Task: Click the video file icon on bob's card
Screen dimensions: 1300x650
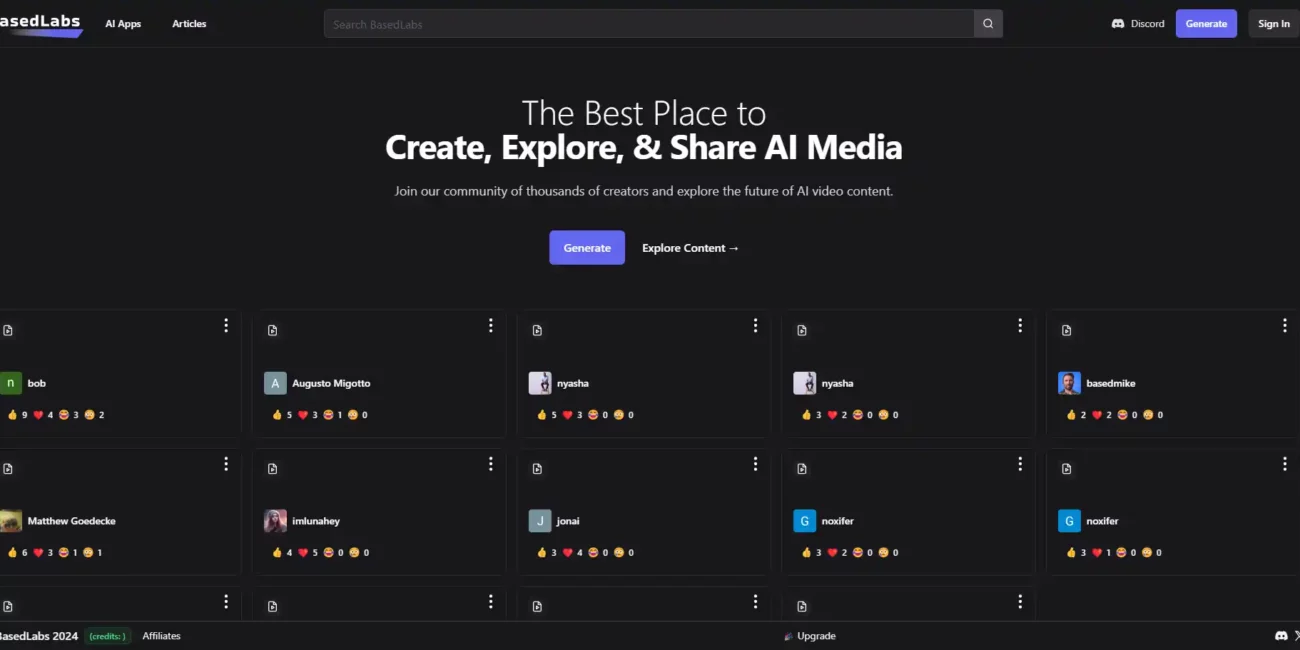Action: pyautogui.click(x=8, y=330)
